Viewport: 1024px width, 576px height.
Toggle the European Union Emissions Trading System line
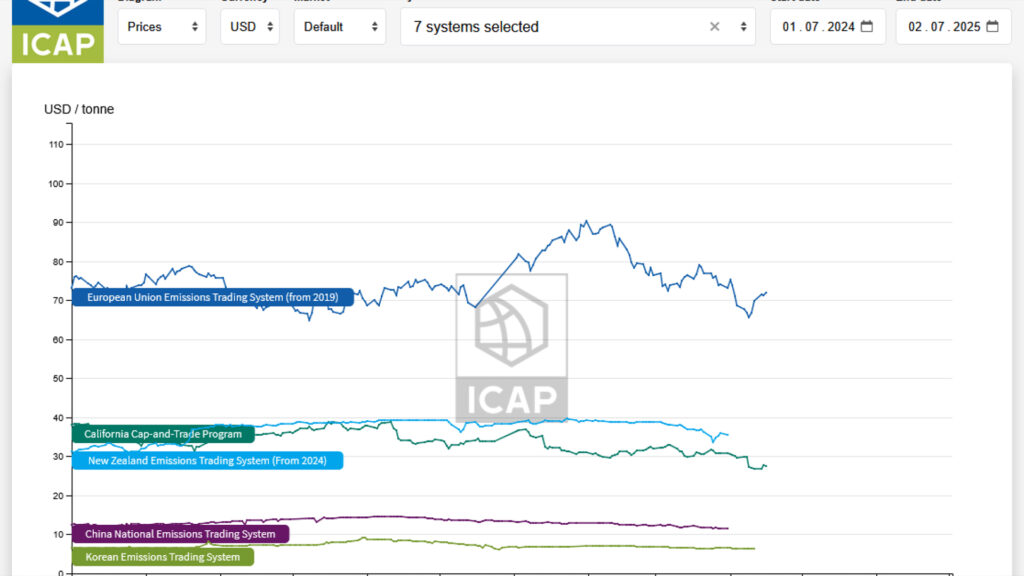tap(213, 297)
